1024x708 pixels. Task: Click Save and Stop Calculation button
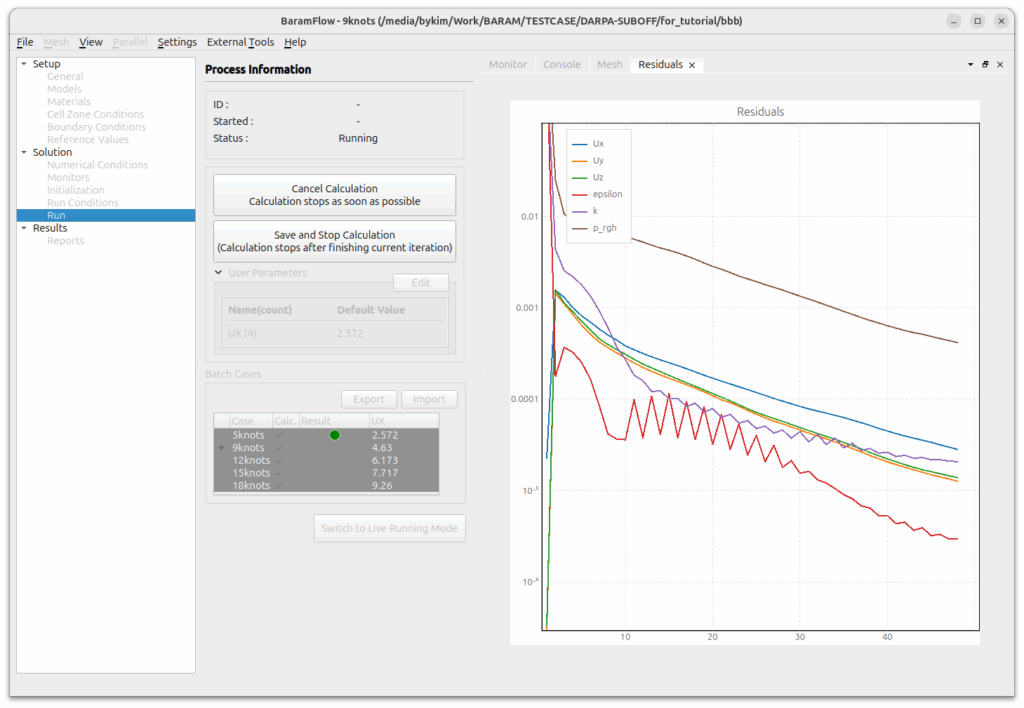click(x=334, y=241)
